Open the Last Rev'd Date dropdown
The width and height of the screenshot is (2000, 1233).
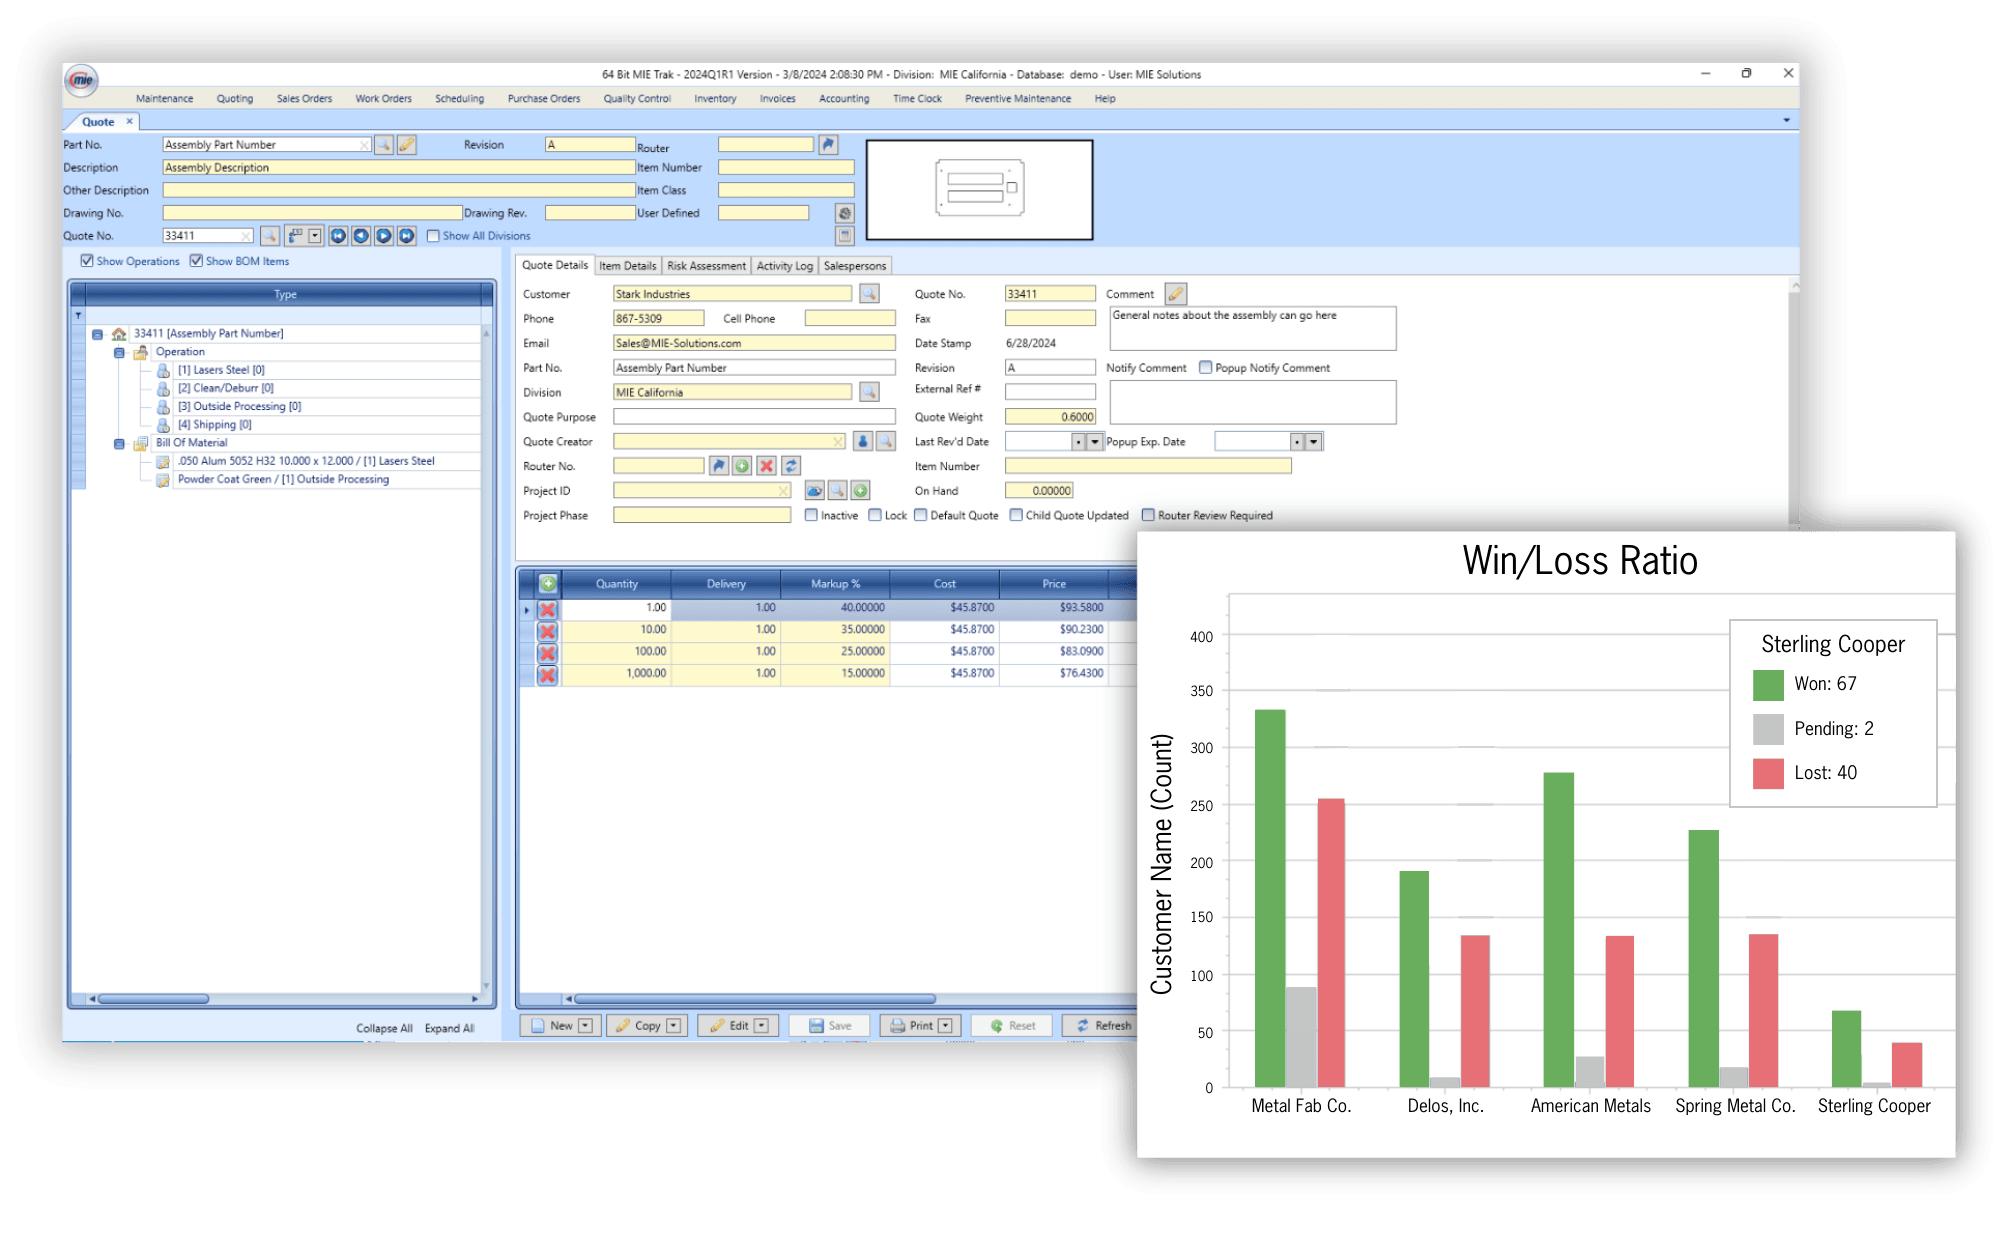[1093, 441]
